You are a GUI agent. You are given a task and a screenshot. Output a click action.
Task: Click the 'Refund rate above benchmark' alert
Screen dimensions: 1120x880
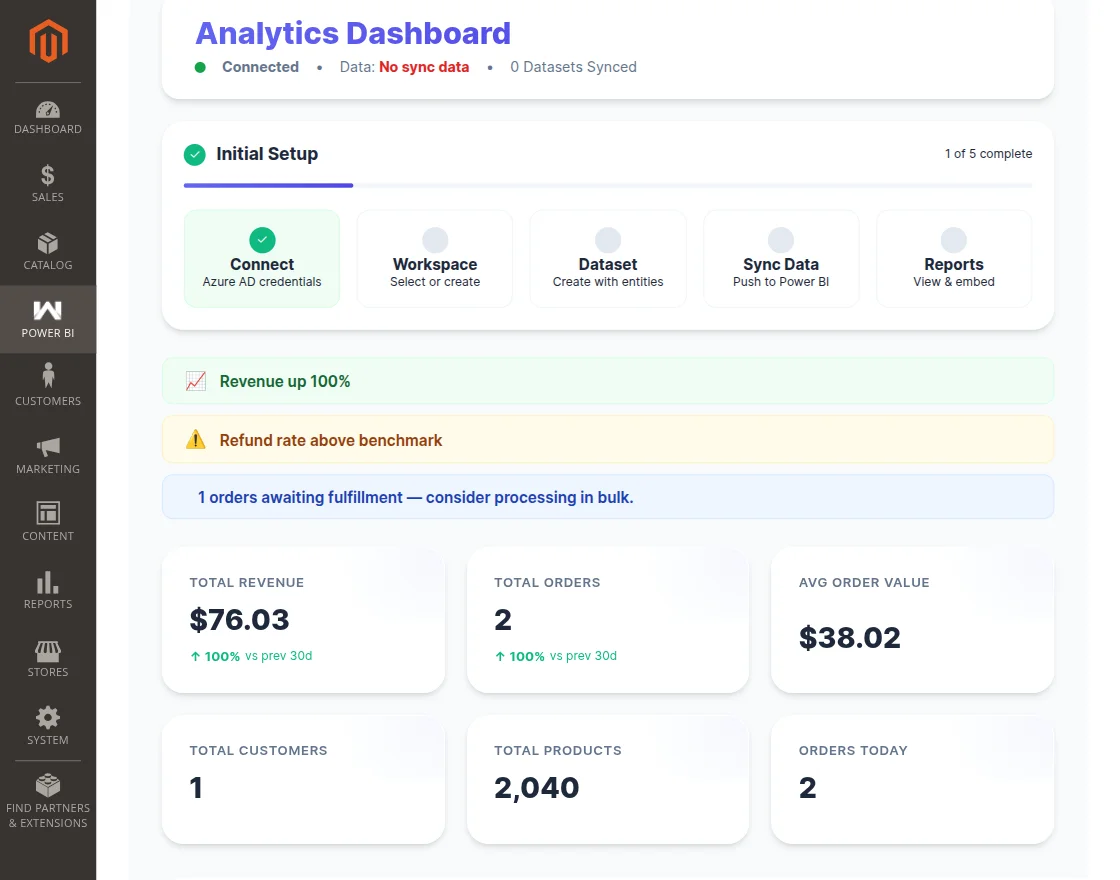(x=608, y=440)
